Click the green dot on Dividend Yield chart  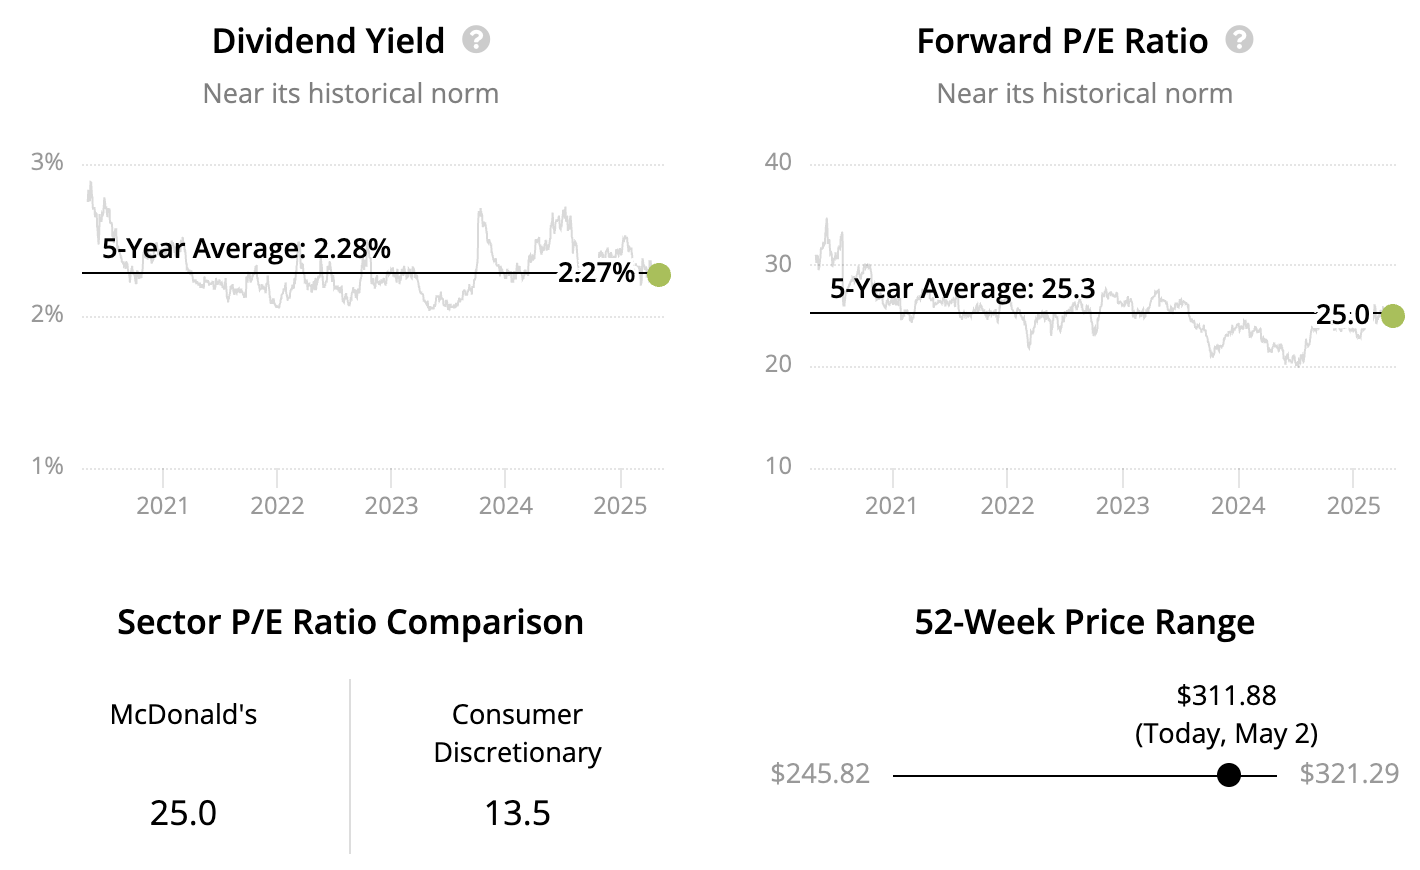(x=658, y=274)
